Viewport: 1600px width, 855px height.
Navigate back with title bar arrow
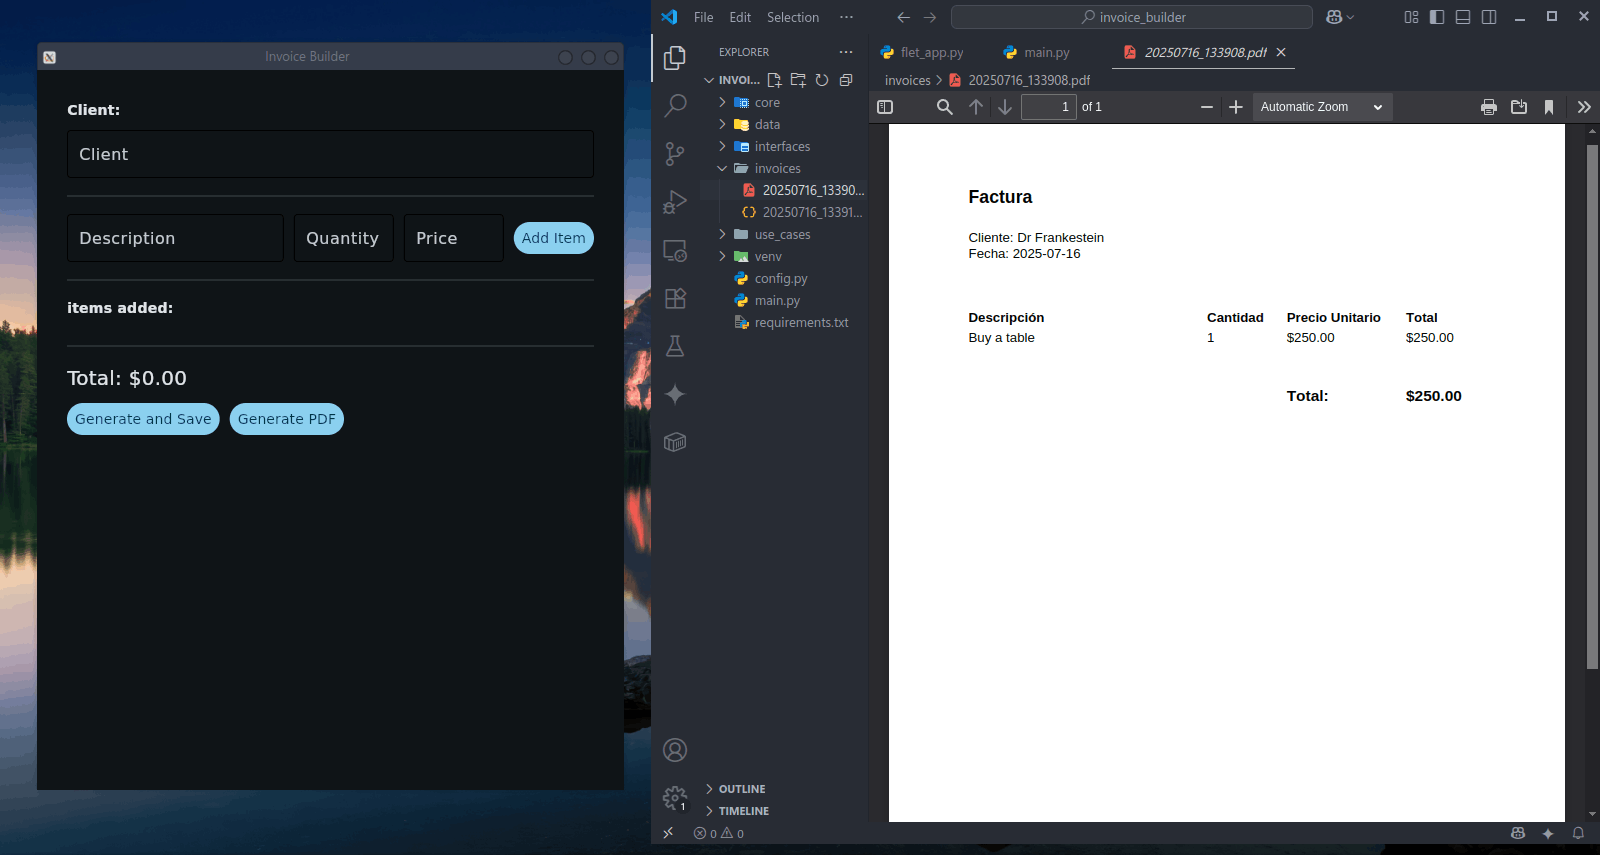pos(904,17)
